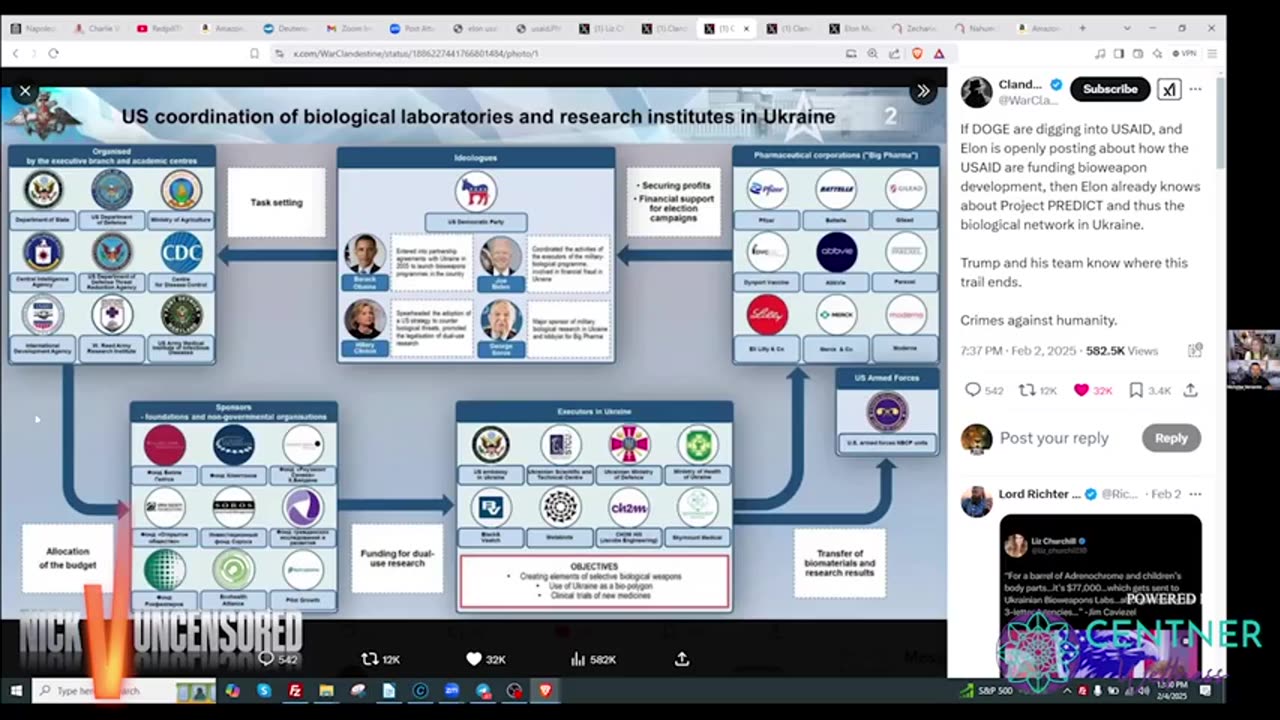
Task: Open Lord Richter's profile name link
Action: point(1041,494)
